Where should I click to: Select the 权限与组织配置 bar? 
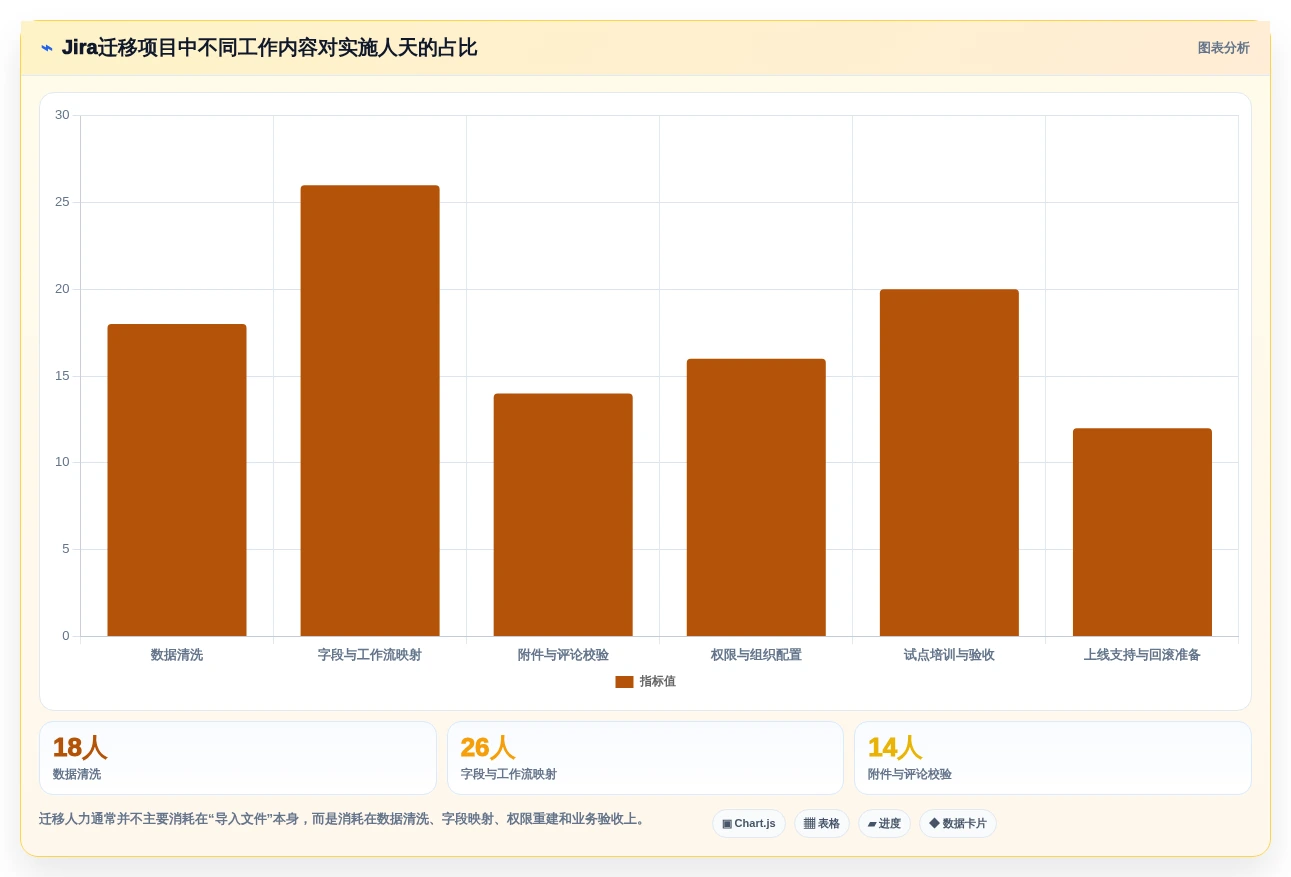pos(756,498)
